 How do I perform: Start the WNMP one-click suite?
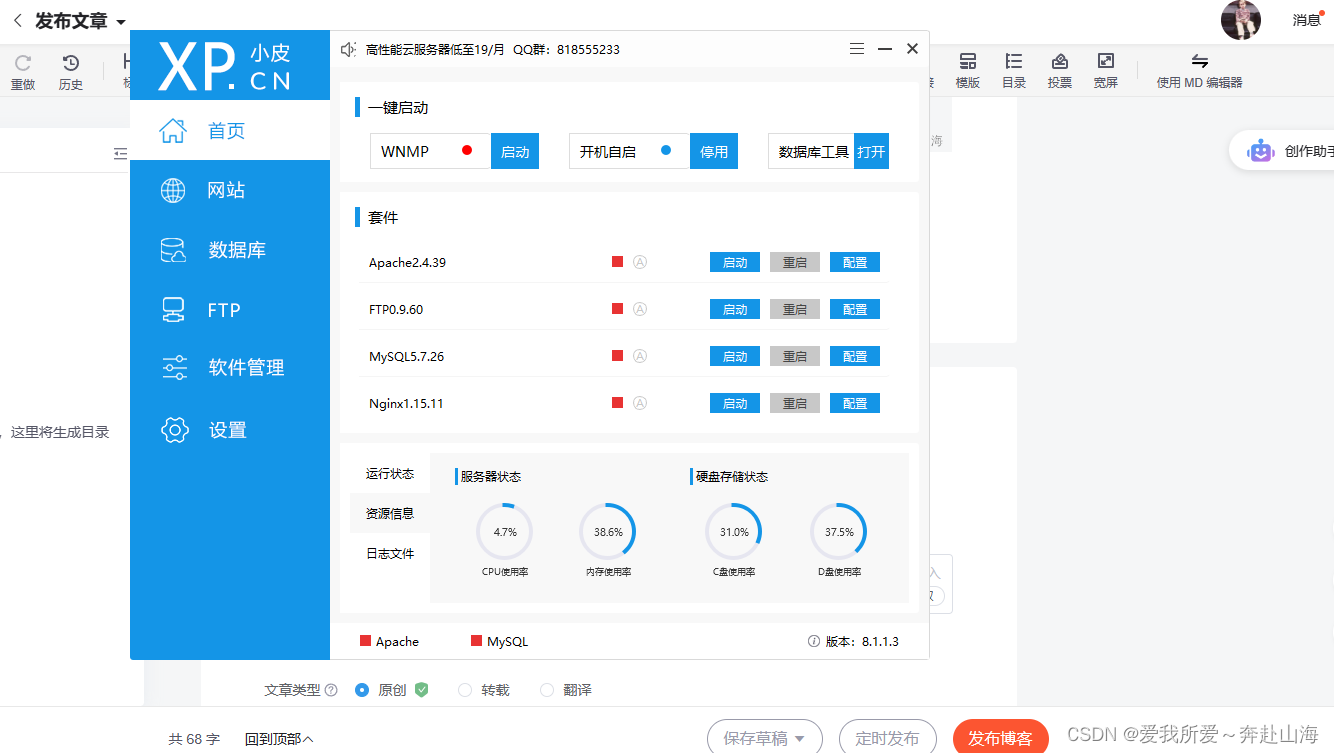pos(515,151)
